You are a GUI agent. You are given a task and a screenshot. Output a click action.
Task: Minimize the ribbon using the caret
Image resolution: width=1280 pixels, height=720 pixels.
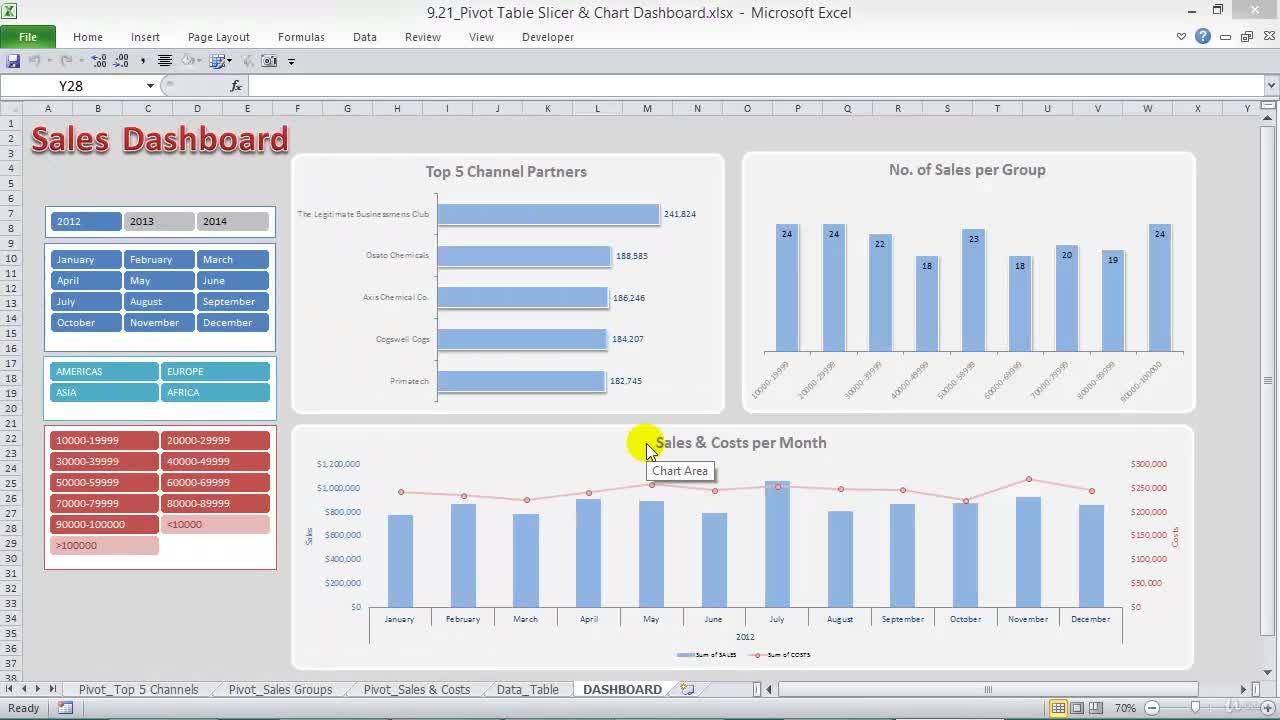pos(1181,37)
